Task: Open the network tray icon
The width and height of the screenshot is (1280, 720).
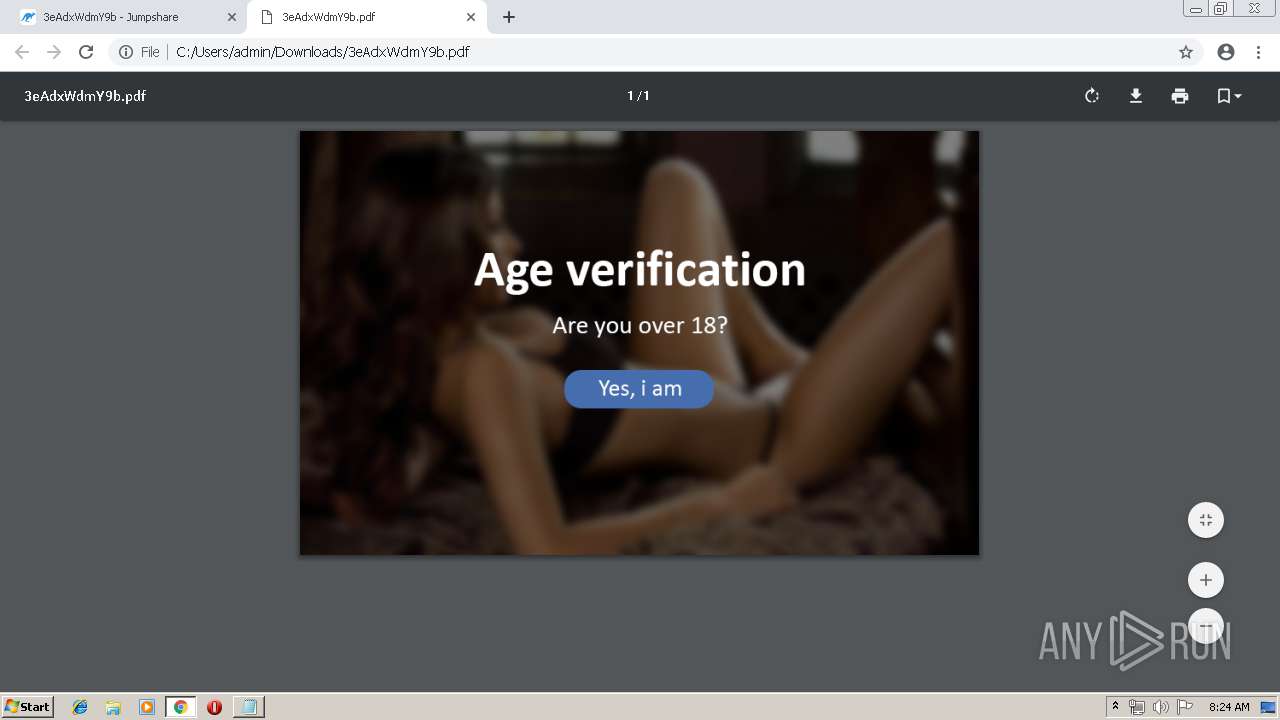Action: [x=1137, y=707]
